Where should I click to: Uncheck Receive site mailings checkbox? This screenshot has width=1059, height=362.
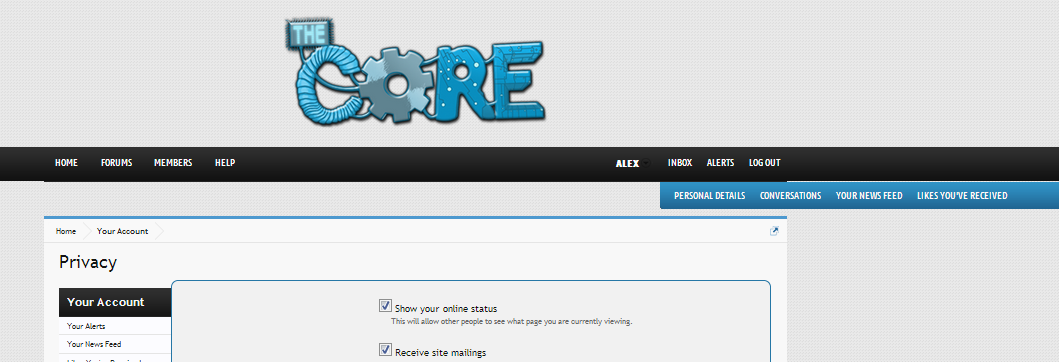[386, 350]
